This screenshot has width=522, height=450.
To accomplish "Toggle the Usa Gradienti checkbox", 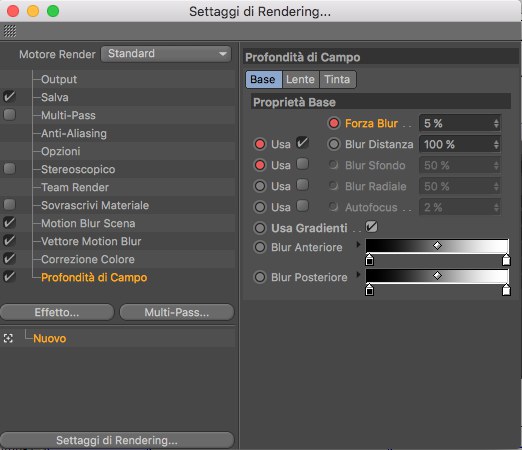I will (371, 227).
